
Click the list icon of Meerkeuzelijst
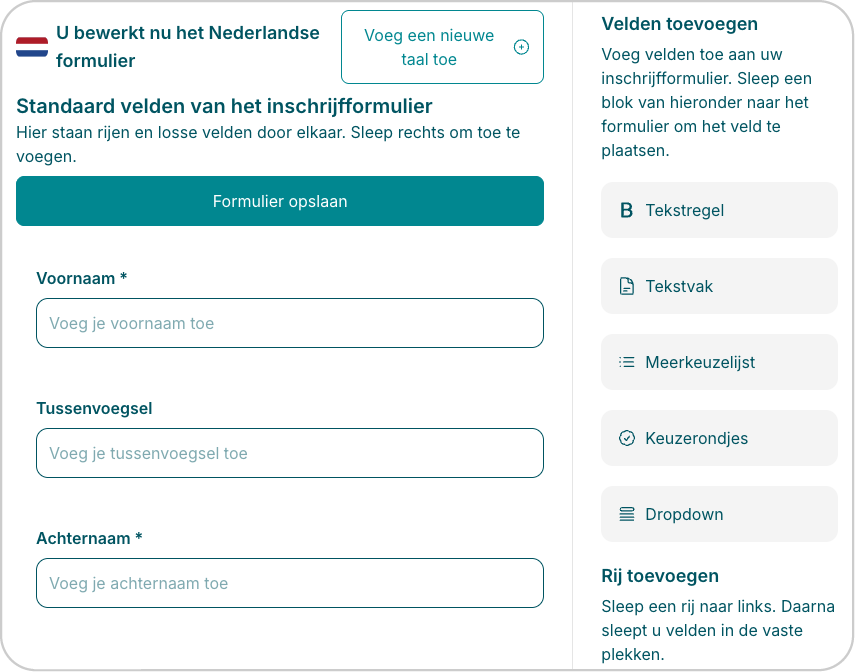[627, 362]
